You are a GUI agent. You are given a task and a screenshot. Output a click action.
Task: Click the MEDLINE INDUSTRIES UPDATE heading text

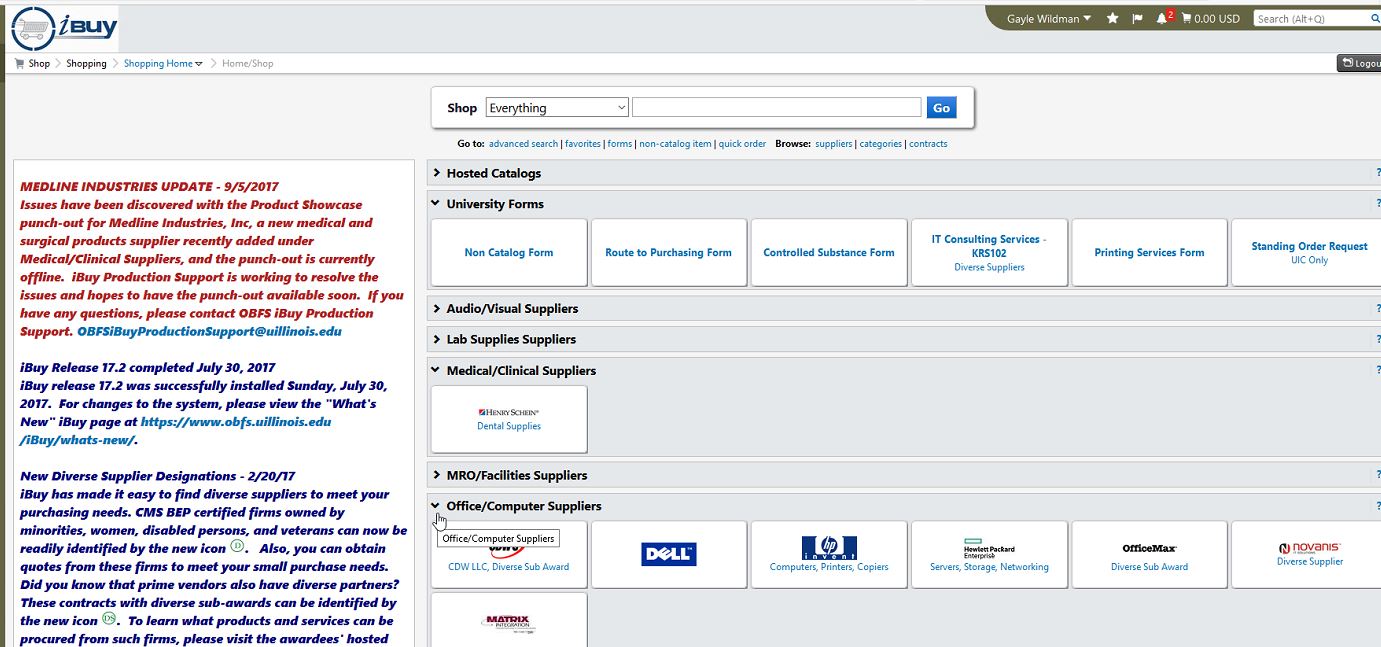tap(149, 187)
